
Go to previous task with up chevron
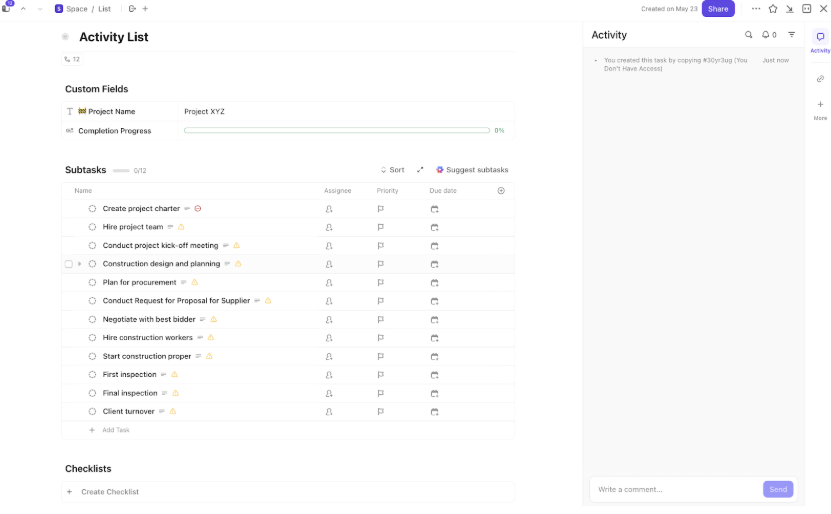click(x=23, y=8)
